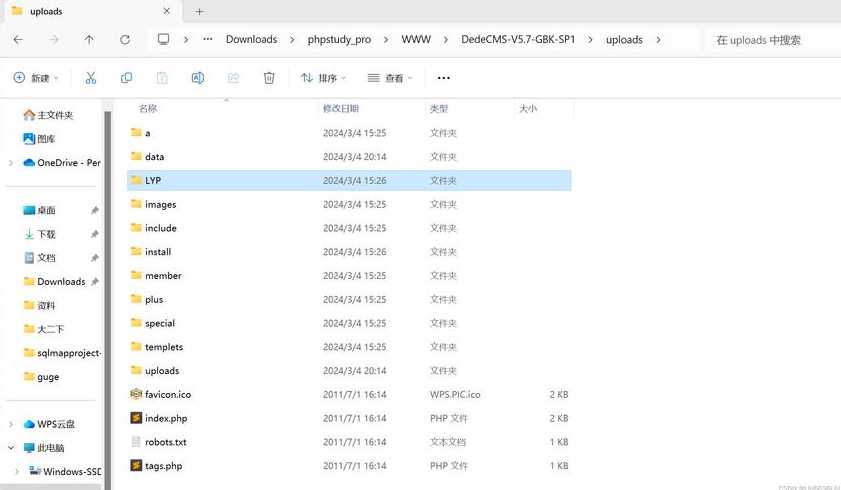This screenshot has height=490, width=841.
Task: Select the tags.php file
Action: (x=349, y=466)
